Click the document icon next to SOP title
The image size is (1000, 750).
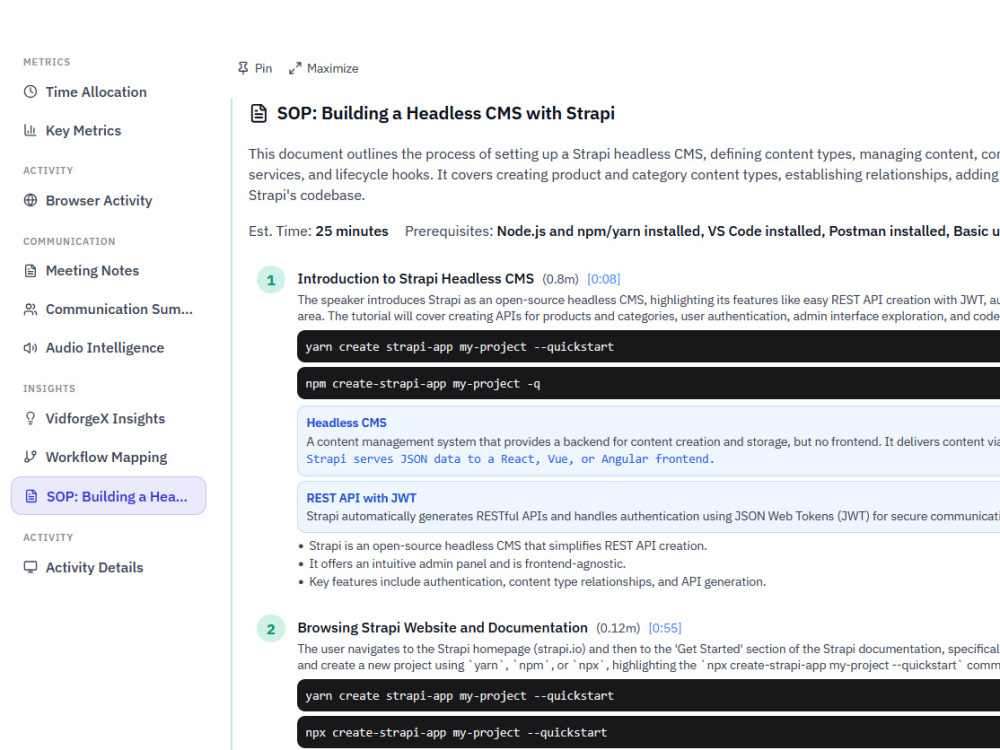tap(258, 114)
